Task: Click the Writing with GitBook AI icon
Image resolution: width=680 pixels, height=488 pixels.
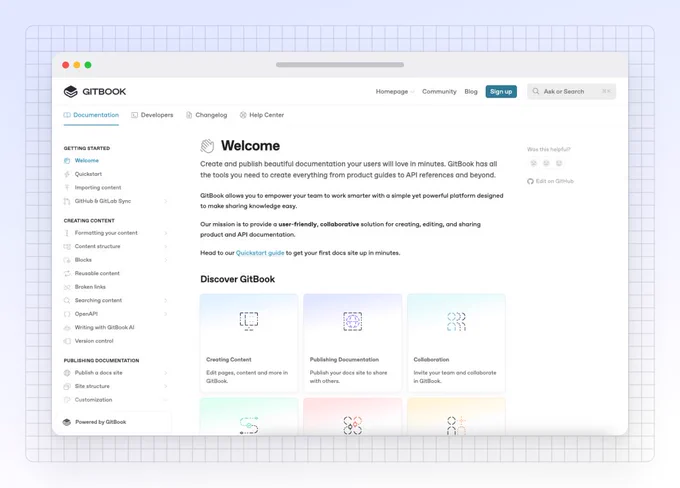Action: point(67,328)
